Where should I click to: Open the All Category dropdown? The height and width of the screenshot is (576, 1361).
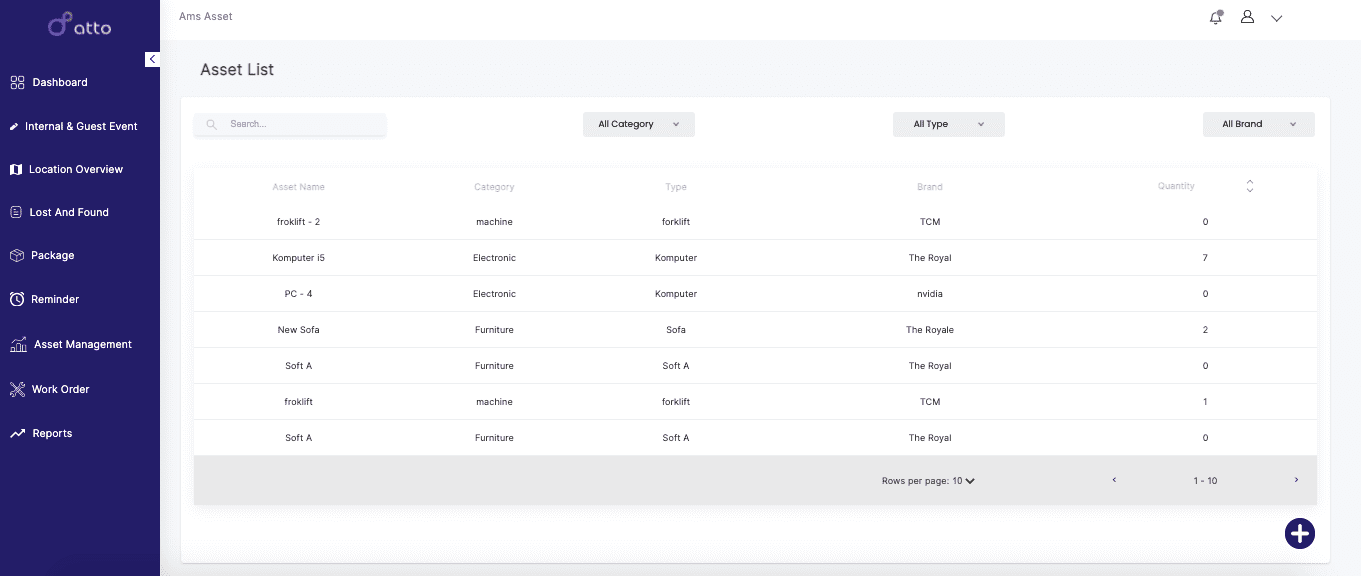639,124
